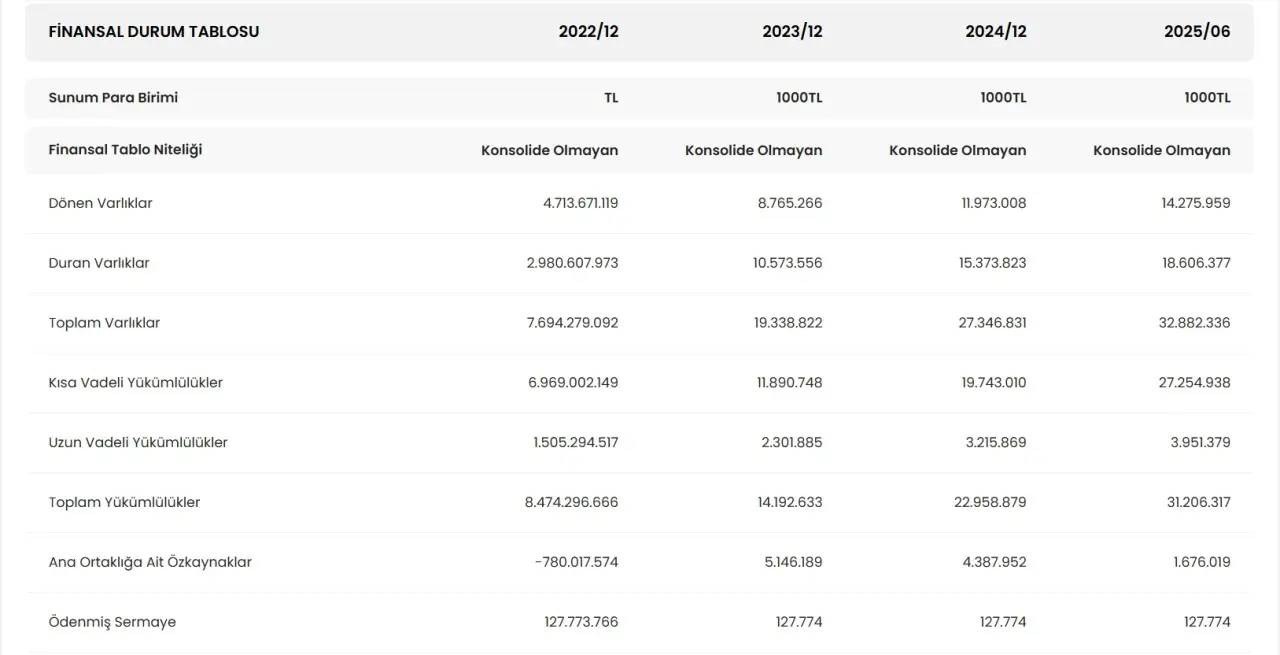This screenshot has width=1280, height=655.
Task: Click the TL currency cell under 2022/12
Action: click(610, 98)
